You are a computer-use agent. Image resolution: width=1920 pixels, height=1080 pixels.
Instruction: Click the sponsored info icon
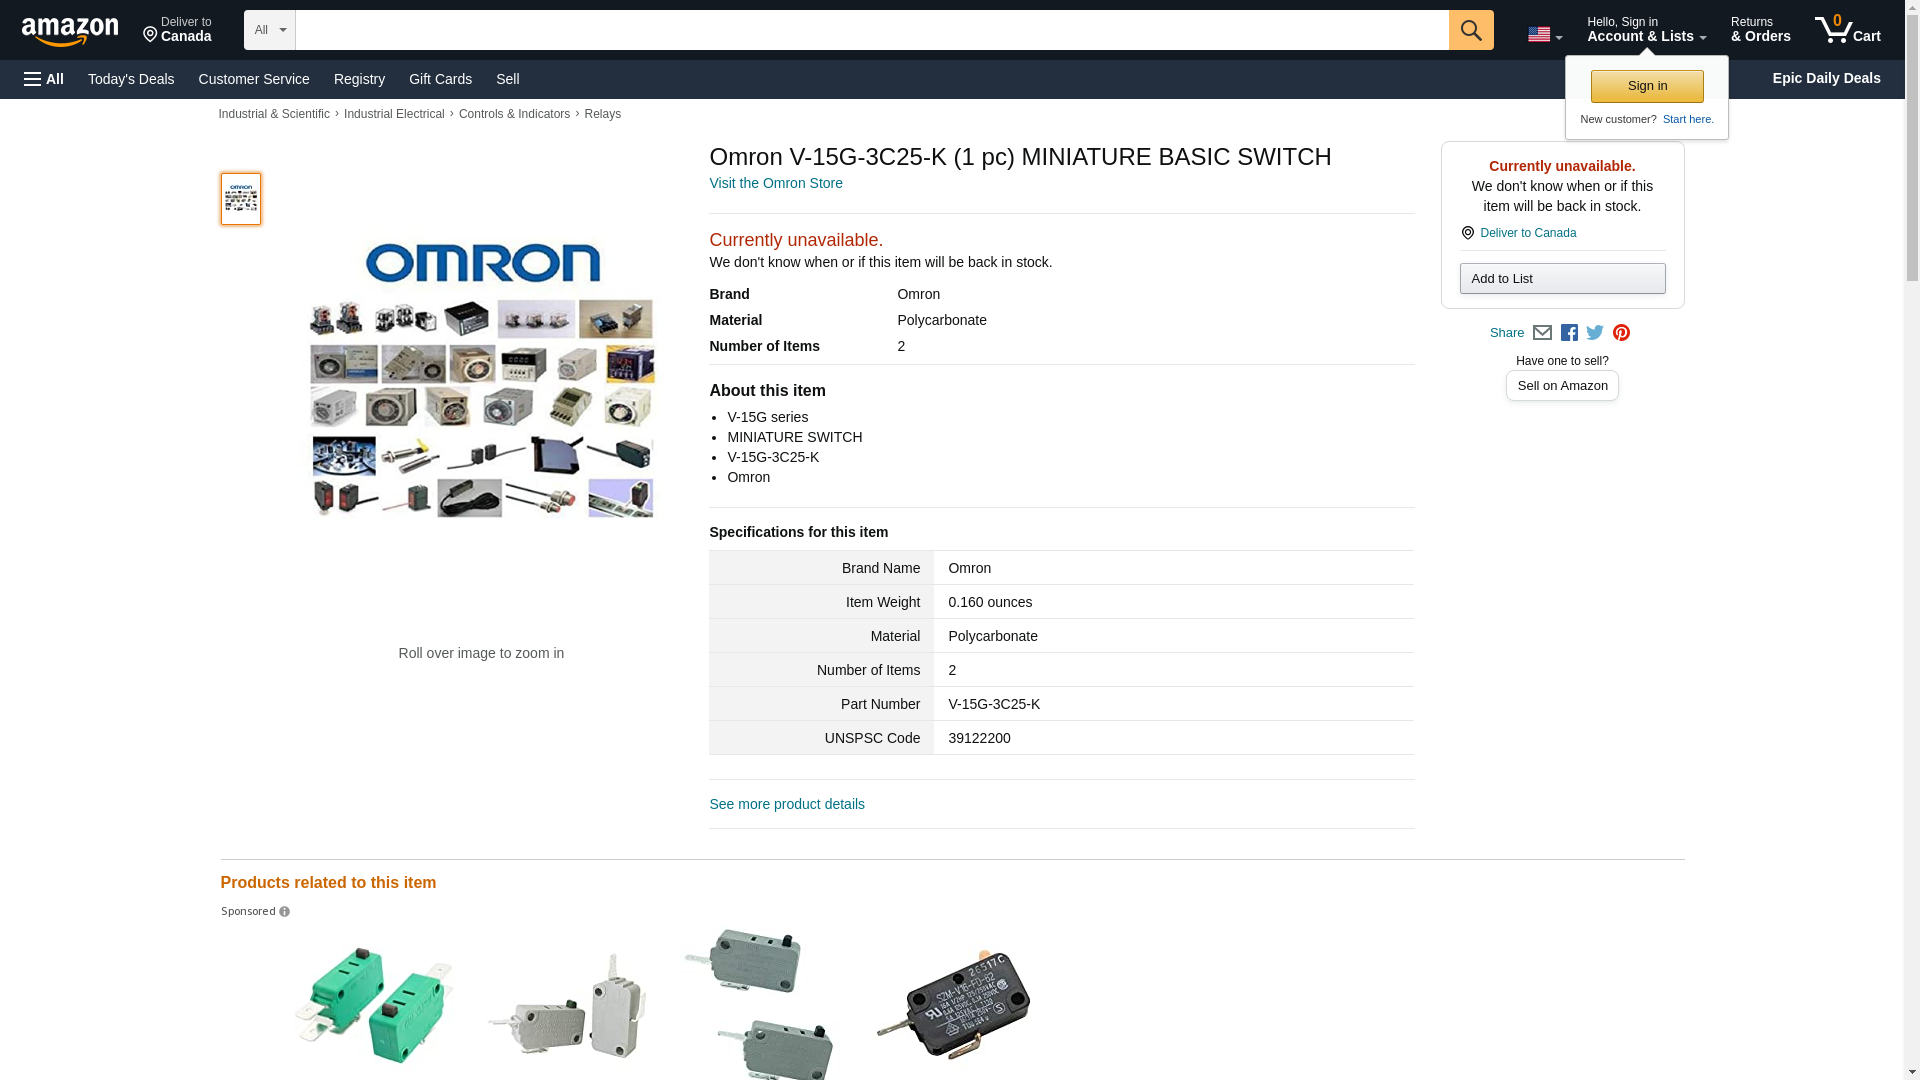[x=284, y=912]
